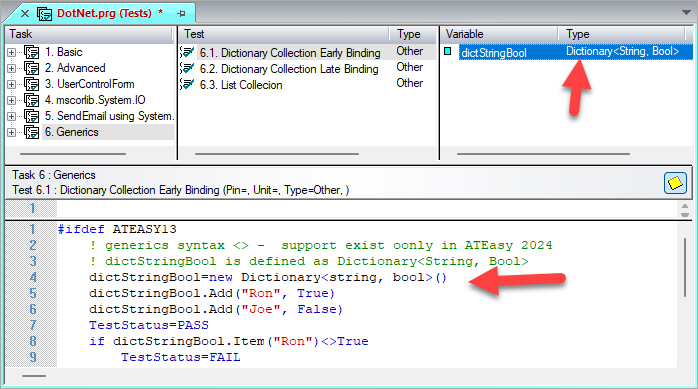This screenshot has height=389, width=698.
Task: Click the Dictionary<String, Bool> type cell
Action: [x=622, y=52]
